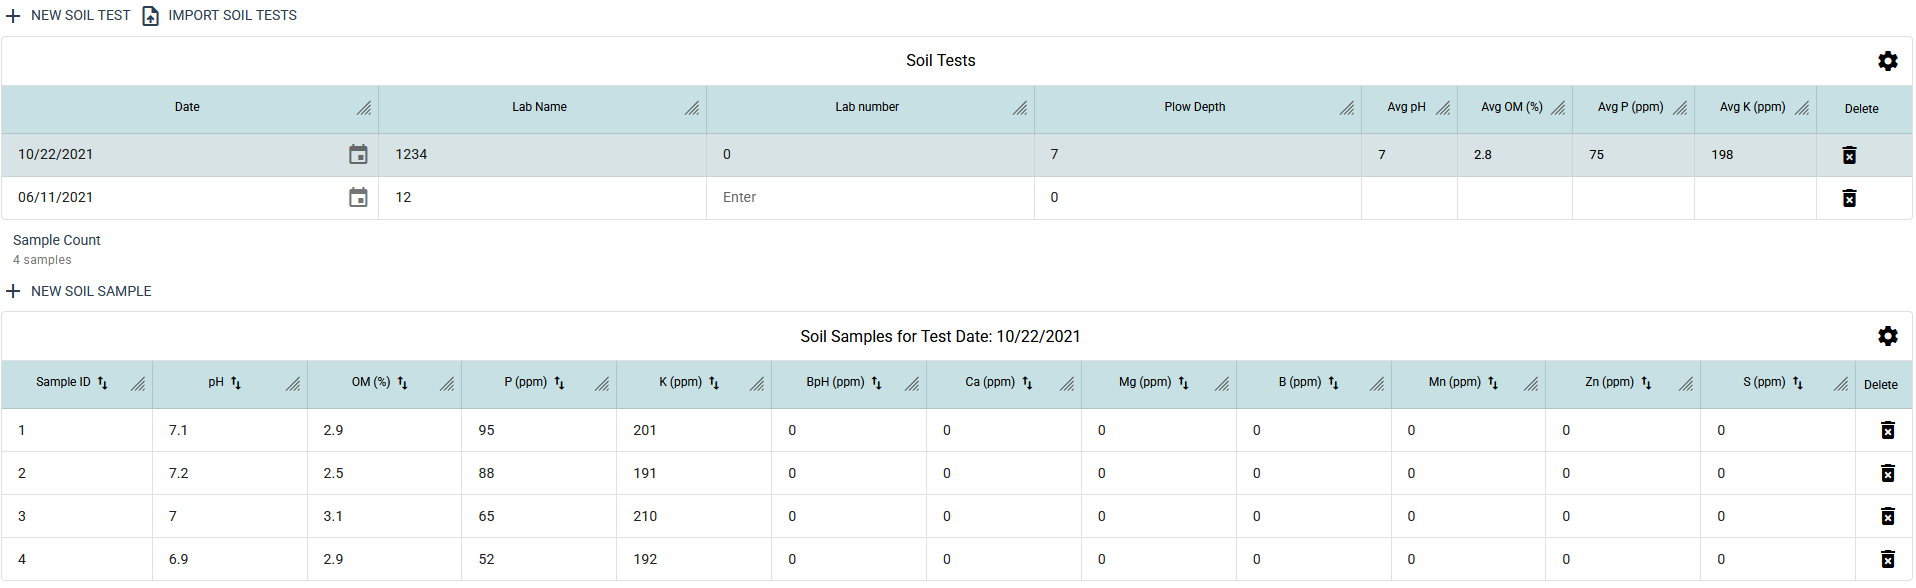Edit Lab Name field containing 1234
The width and height of the screenshot is (1916, 588).
click(542, 155)
